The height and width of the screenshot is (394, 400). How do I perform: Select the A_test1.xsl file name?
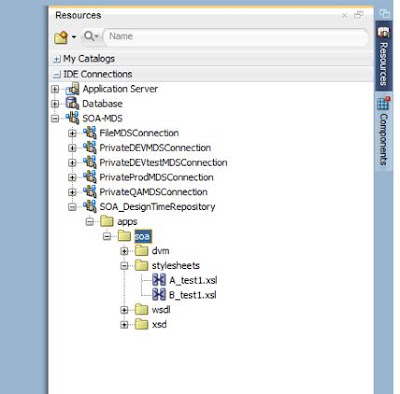pyautogui.click(x=193, y=280)
